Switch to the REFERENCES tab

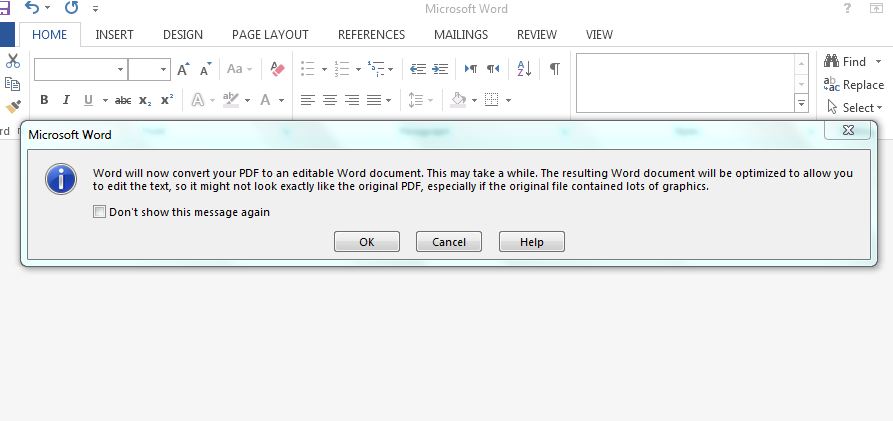click(x=371, y=35)
